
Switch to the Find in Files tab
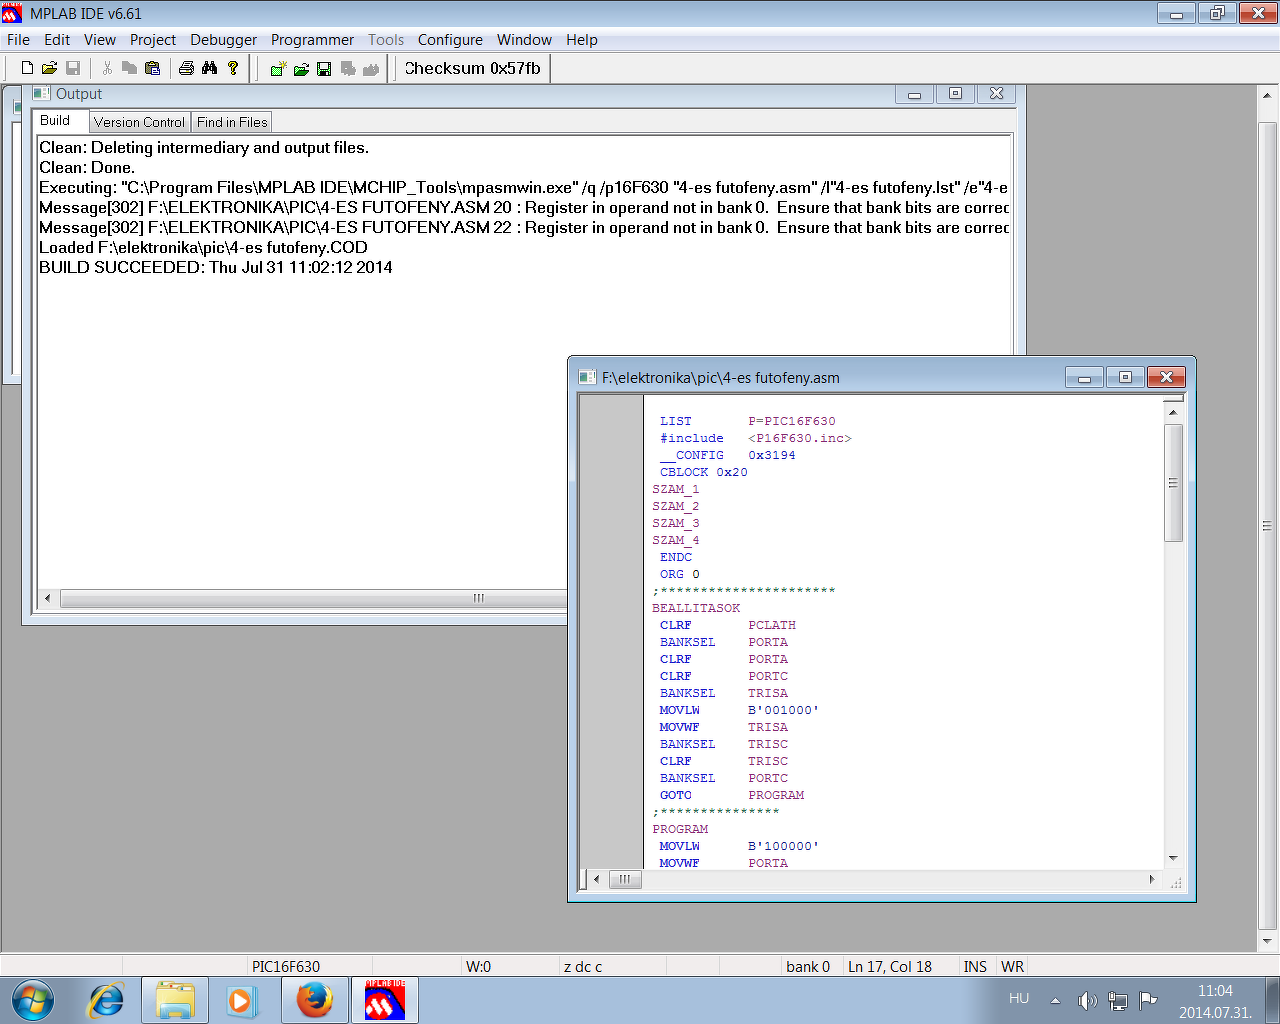click(x=232, y=122)
